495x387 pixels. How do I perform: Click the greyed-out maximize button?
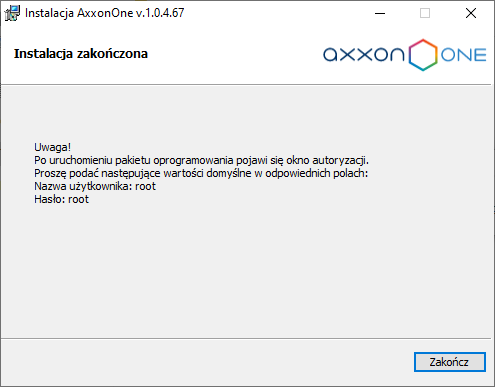pos(425,13)
